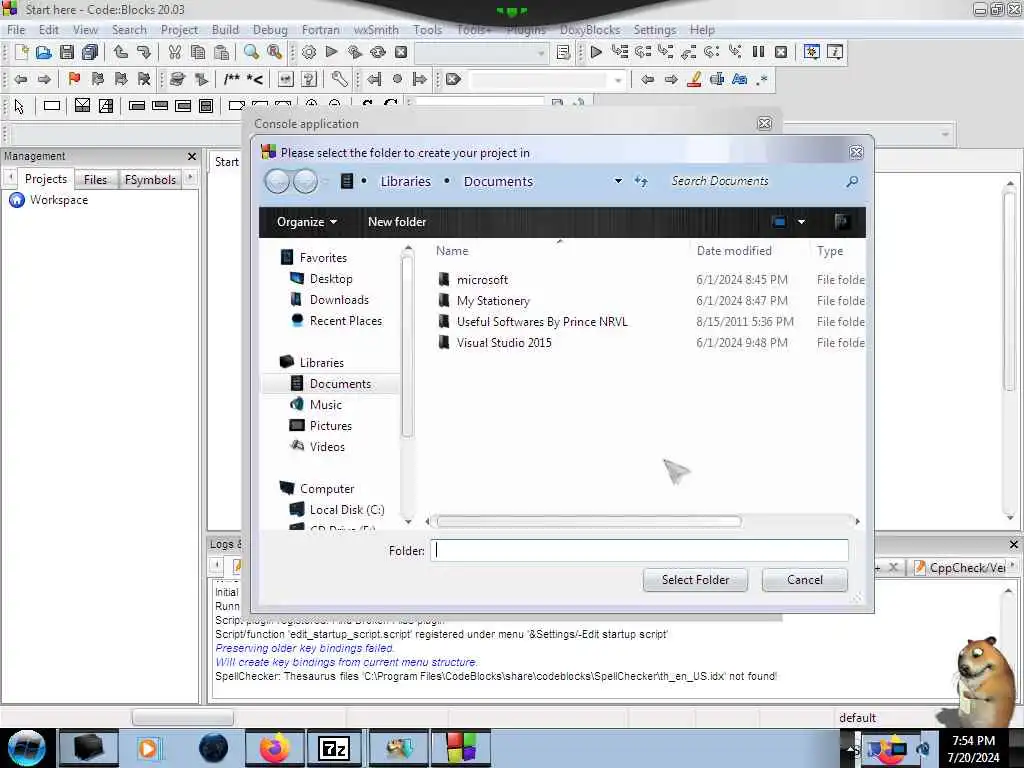Click the refresh button beside address bar
Screen dimensions: 1024x768
click(641, 182)
